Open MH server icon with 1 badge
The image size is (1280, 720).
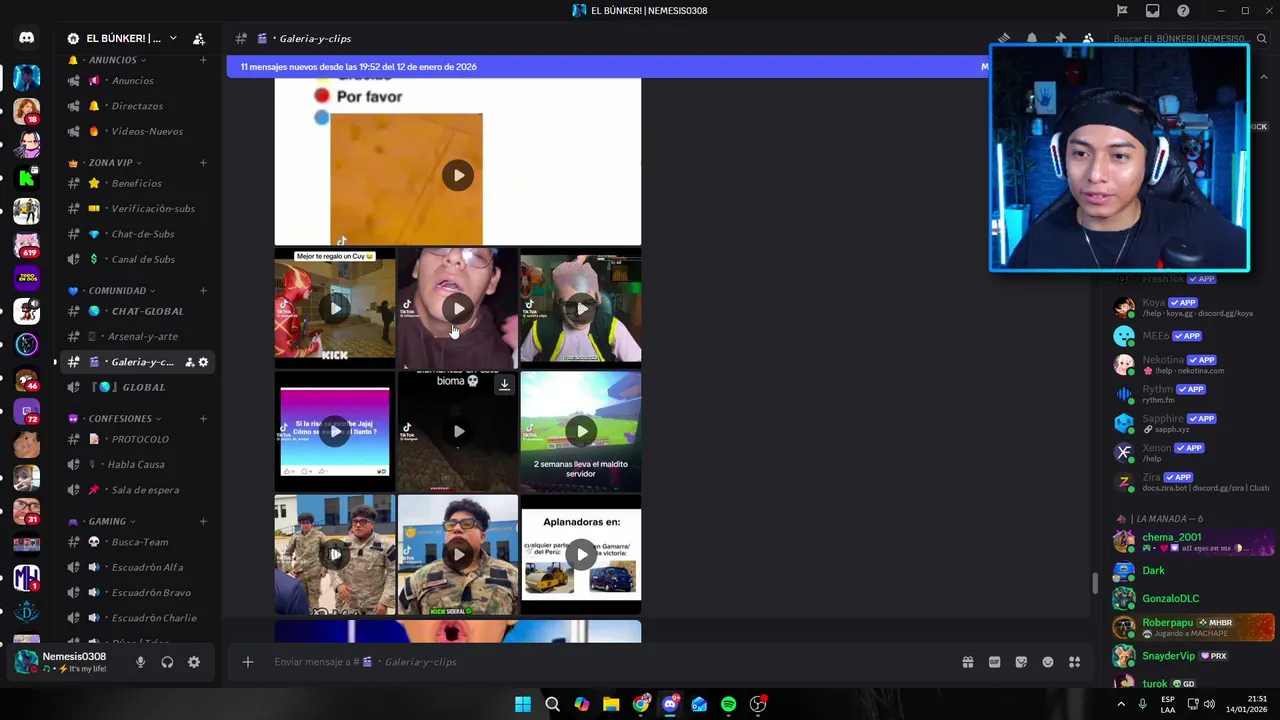click(27, 578)
